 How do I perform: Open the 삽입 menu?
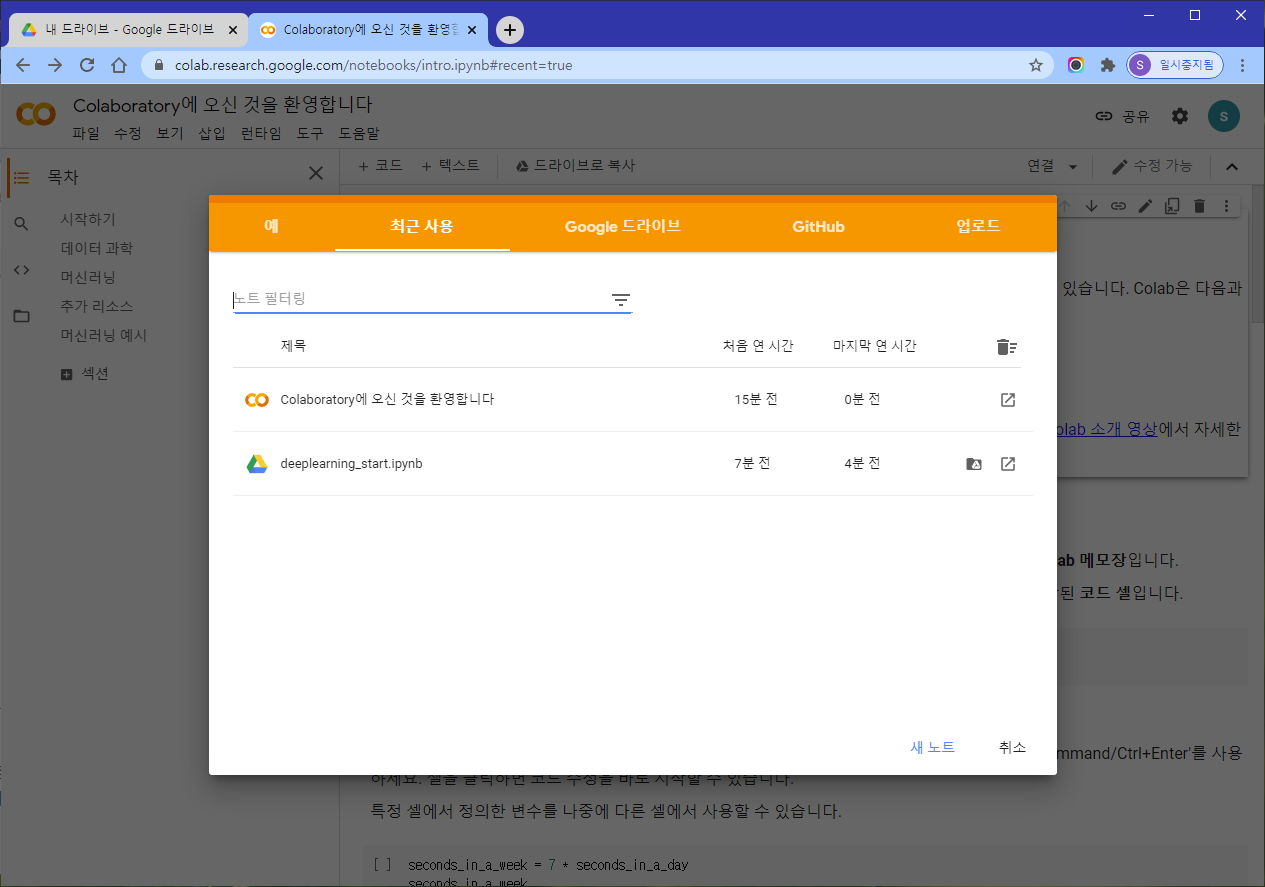tap(212, 133)
